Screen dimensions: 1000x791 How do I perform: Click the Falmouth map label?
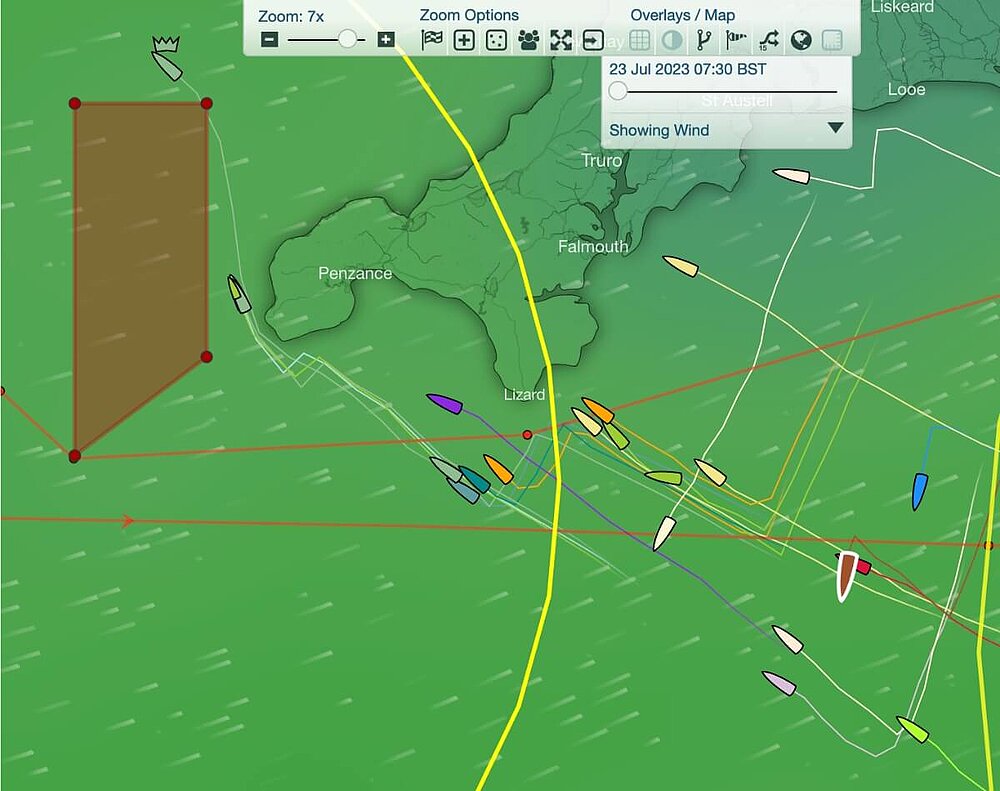pyautogui.click(x=593, y=246)
